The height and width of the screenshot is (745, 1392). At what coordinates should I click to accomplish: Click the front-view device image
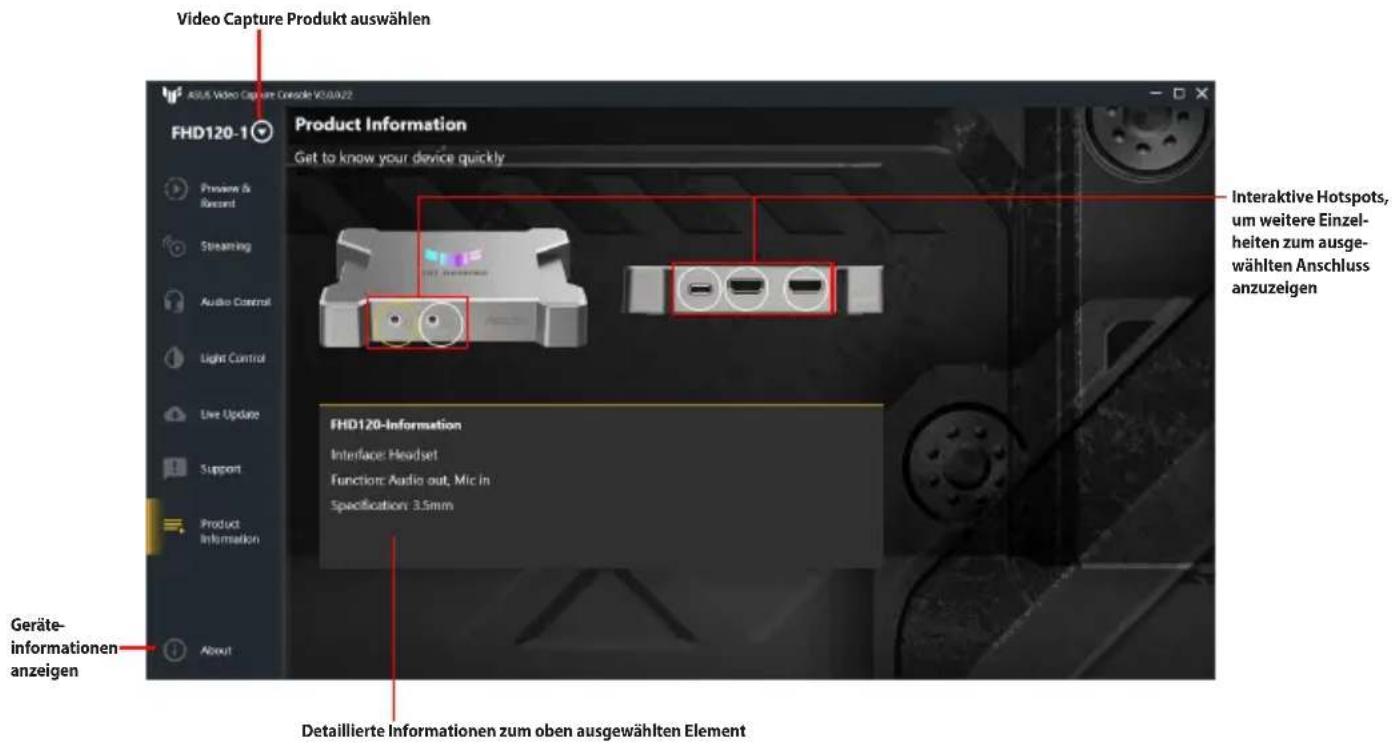(454, 287)
